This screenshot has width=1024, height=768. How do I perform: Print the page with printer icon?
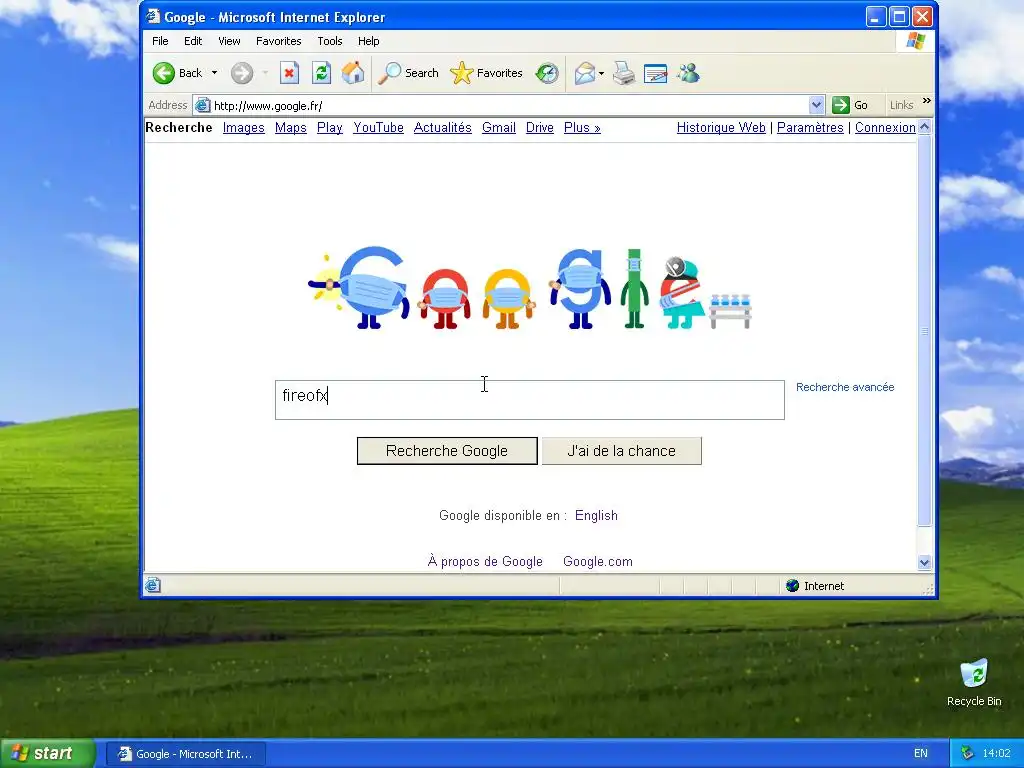point(624,73)
